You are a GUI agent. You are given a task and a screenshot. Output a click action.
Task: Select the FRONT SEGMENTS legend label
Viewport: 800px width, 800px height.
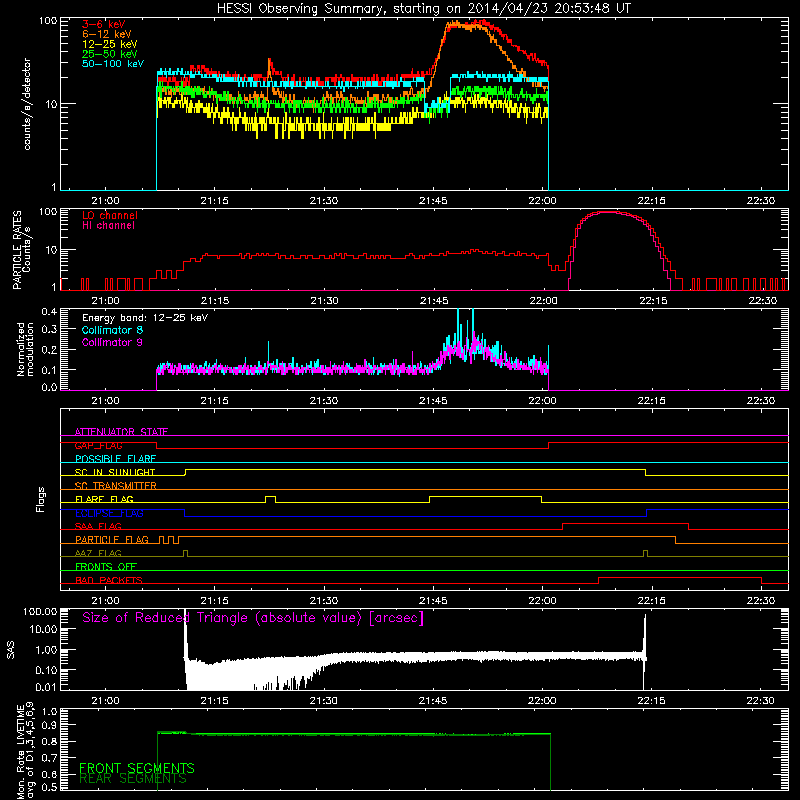137,768
